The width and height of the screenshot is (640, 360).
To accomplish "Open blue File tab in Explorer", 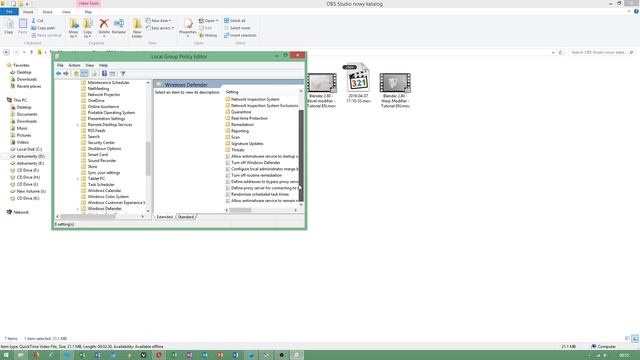I will (x=9, y=12).
